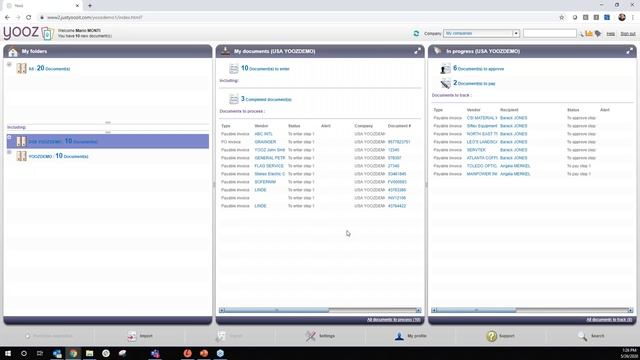
Task: Open the Help link
Action: (611, 34)
